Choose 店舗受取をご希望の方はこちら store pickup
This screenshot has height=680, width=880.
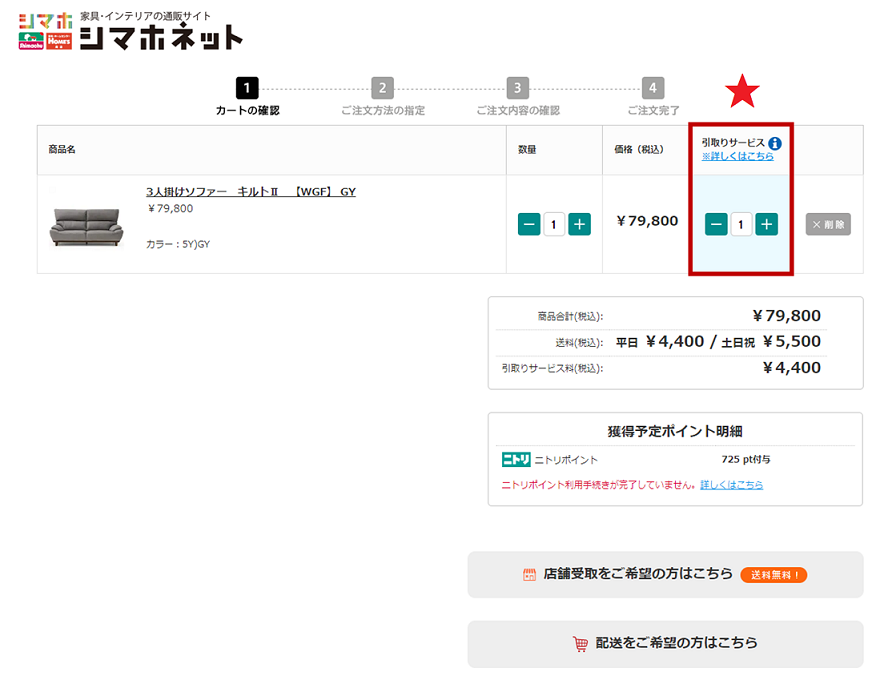pos(665,575)
